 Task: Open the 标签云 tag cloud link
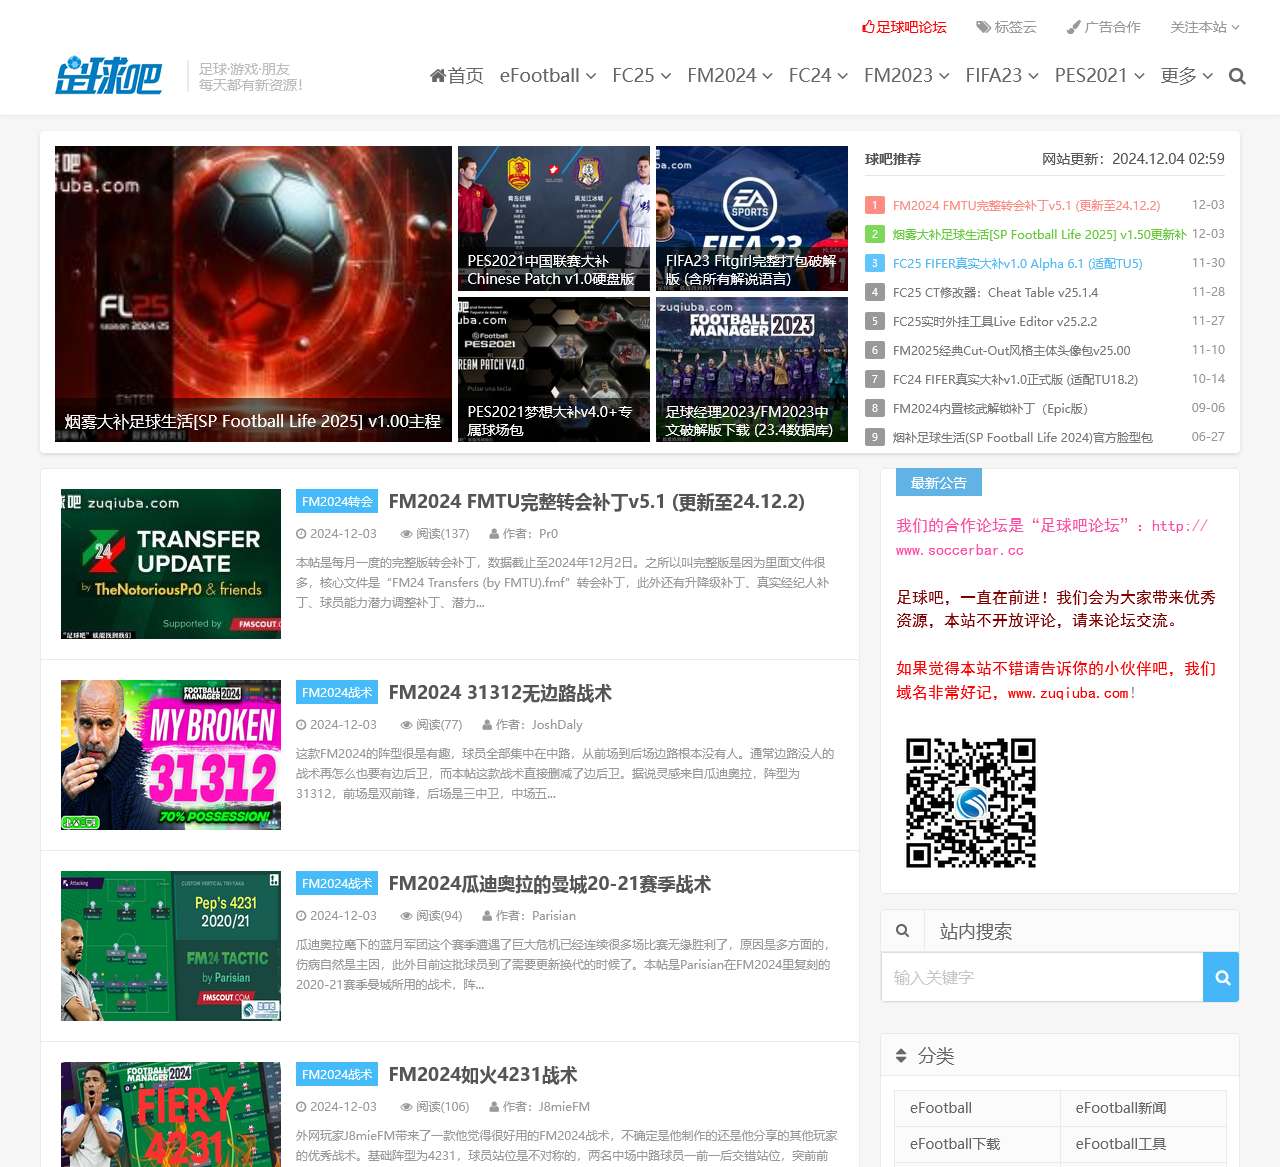click(1006, 27)
